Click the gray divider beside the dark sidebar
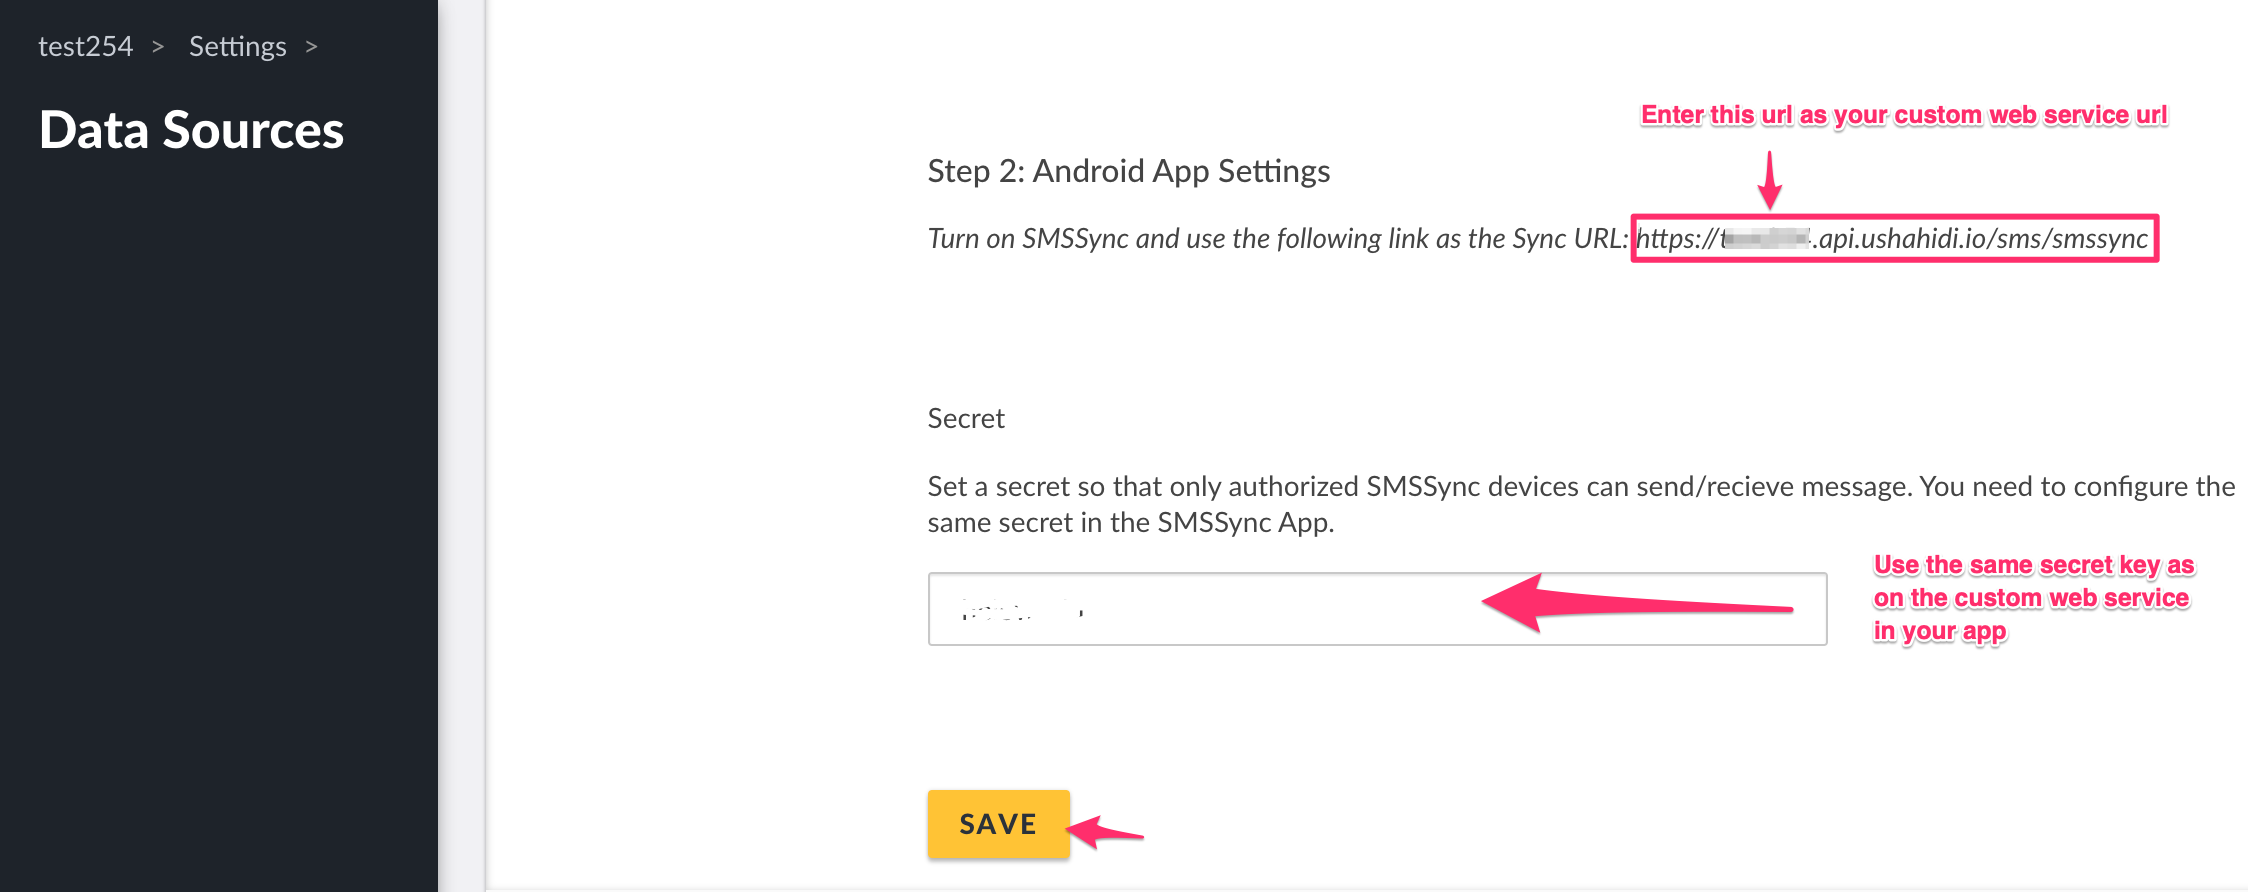 [462, 446]
